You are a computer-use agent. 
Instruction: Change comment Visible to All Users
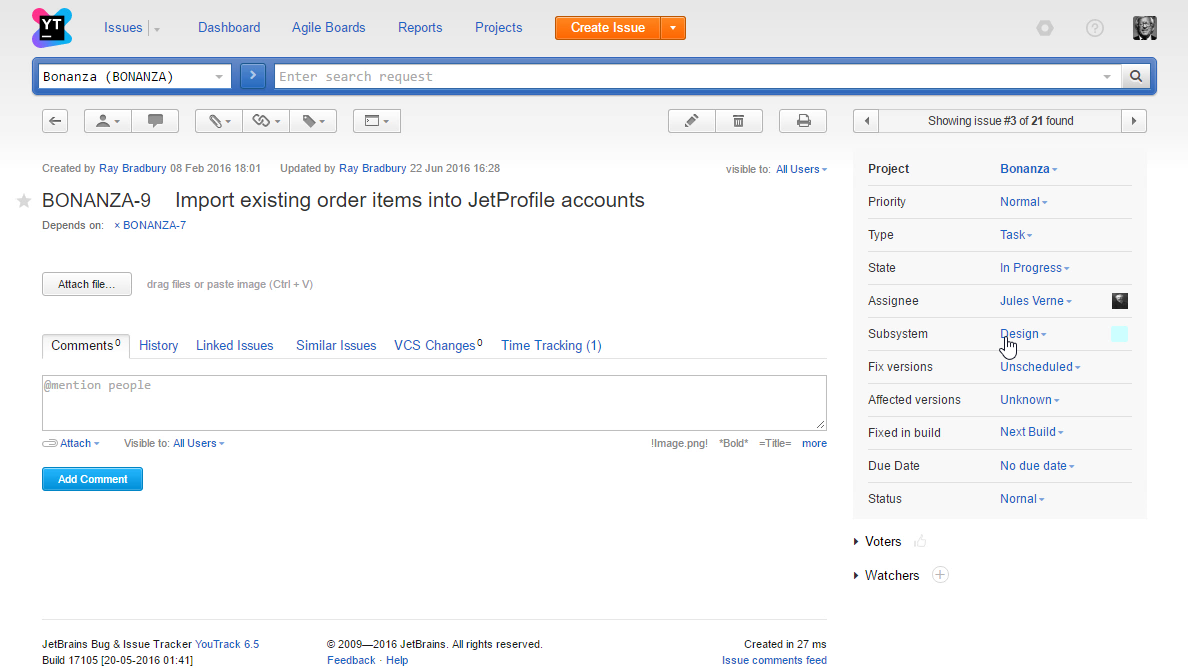[199, 444]
